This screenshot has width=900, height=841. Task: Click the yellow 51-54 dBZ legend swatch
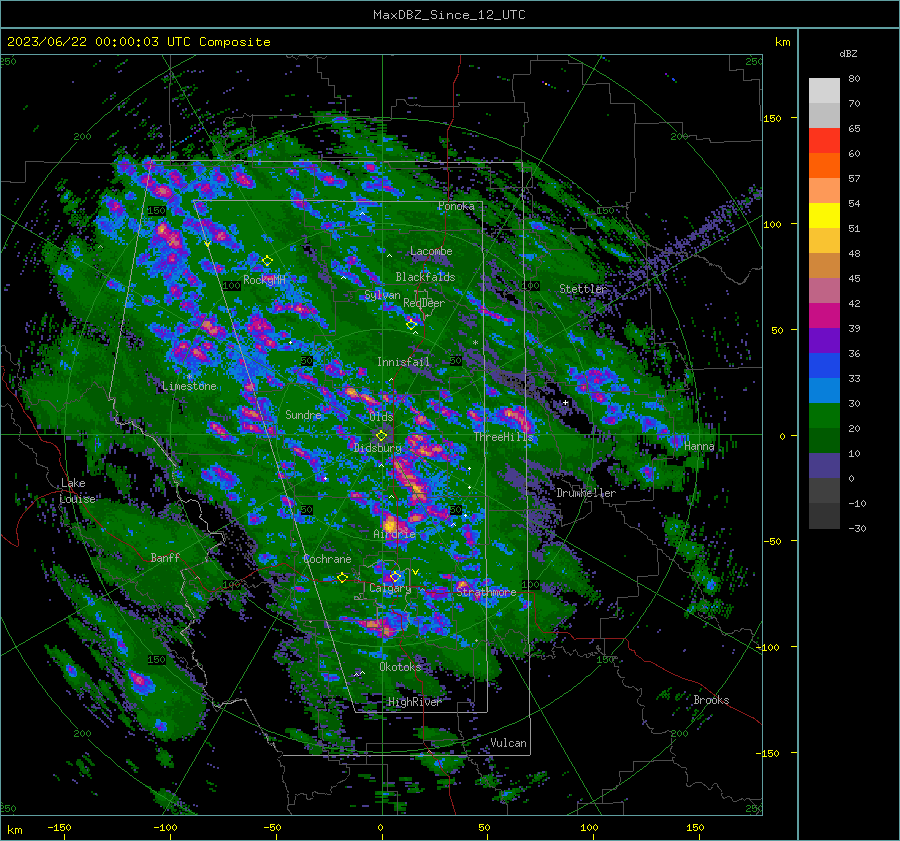click(x=824, y=215)
